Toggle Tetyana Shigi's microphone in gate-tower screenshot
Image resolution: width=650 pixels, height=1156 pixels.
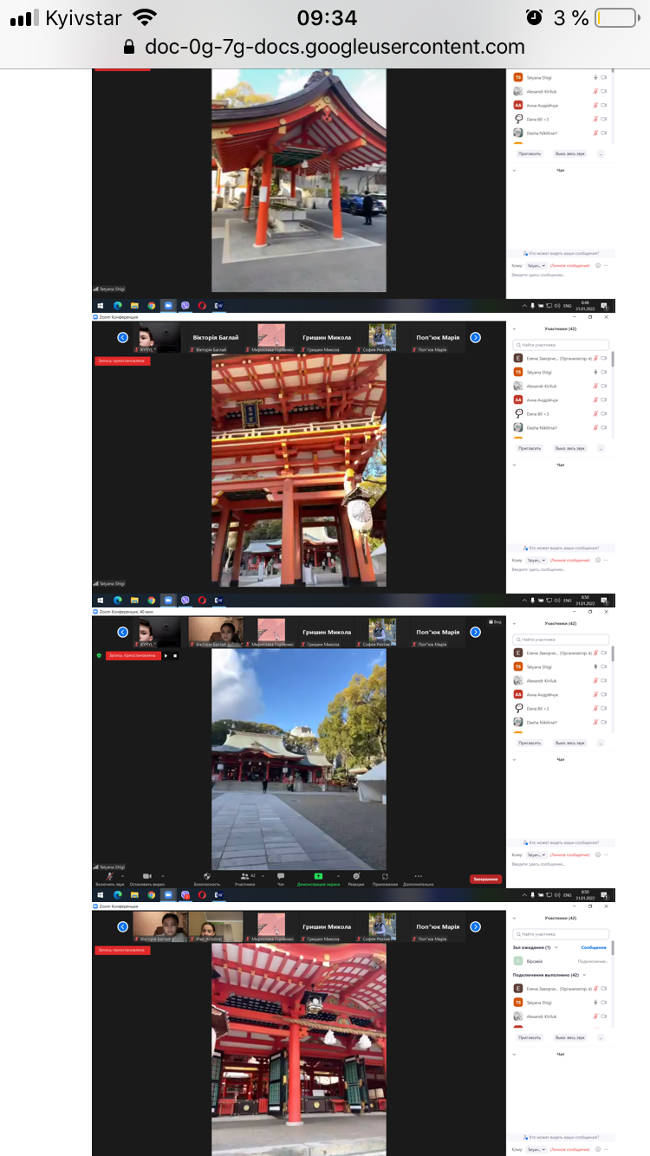click(x=595, y=372)
